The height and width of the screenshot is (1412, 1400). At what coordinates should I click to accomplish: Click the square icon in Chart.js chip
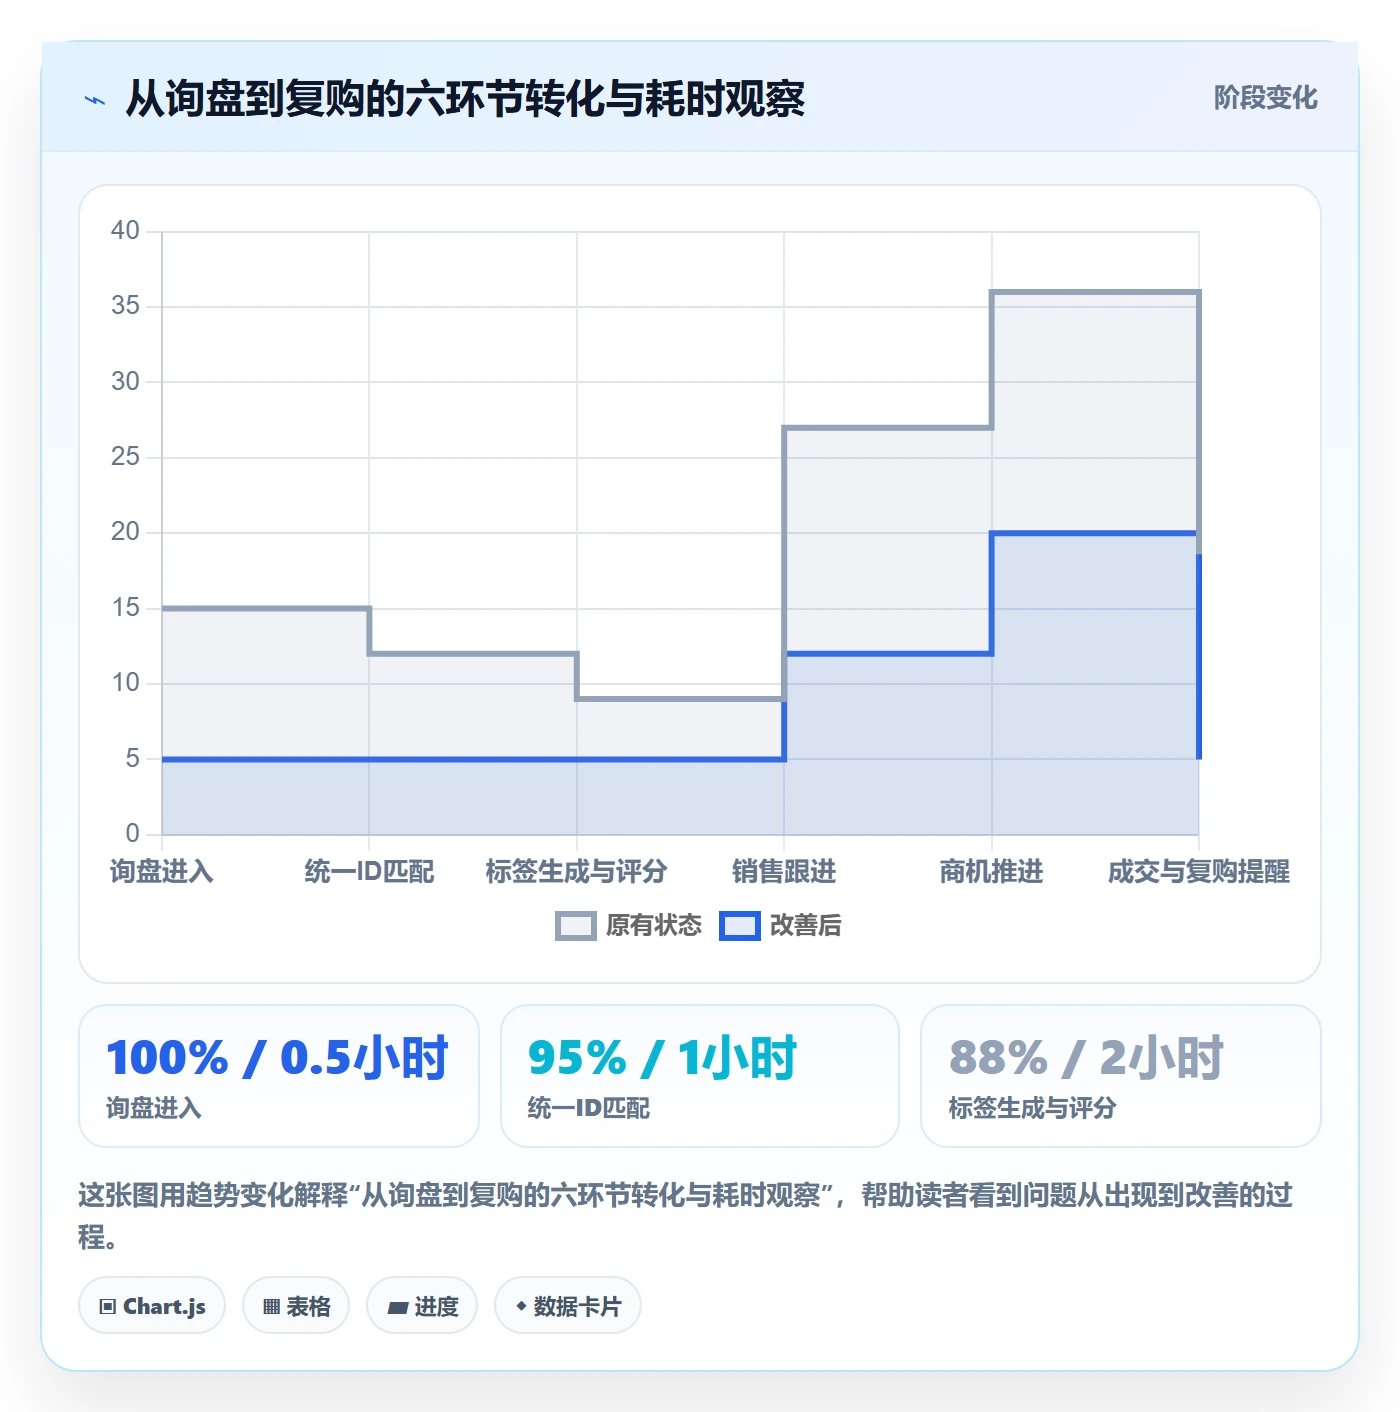108,1307
